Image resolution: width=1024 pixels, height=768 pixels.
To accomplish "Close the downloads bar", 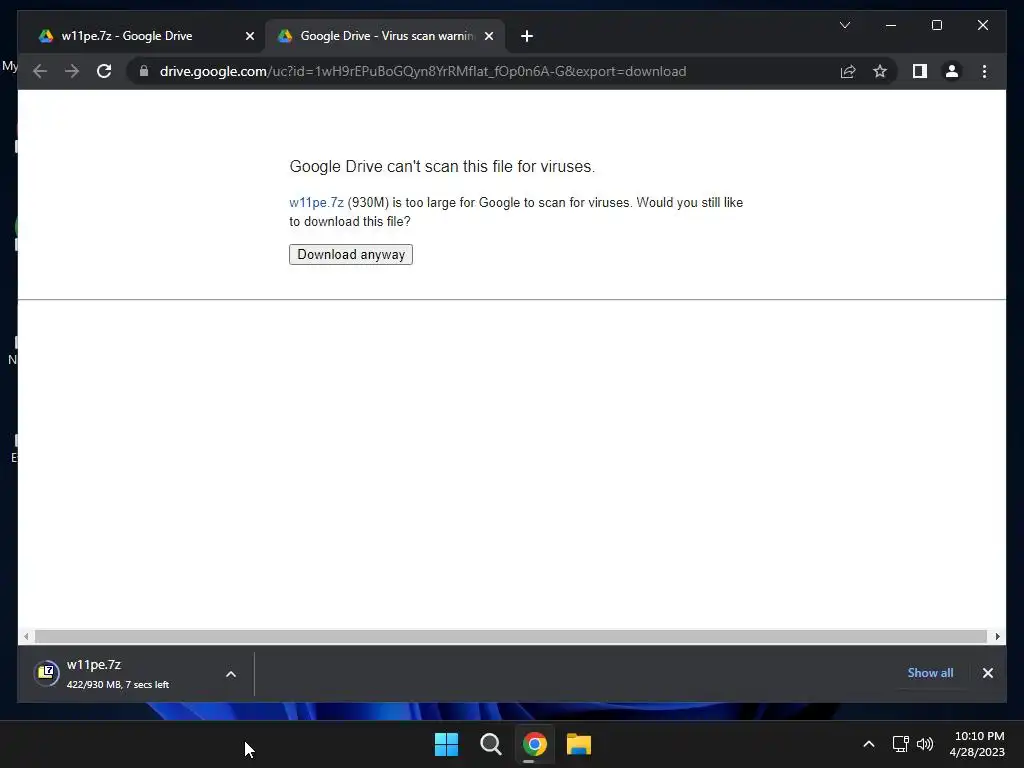I will click(987, 673).
